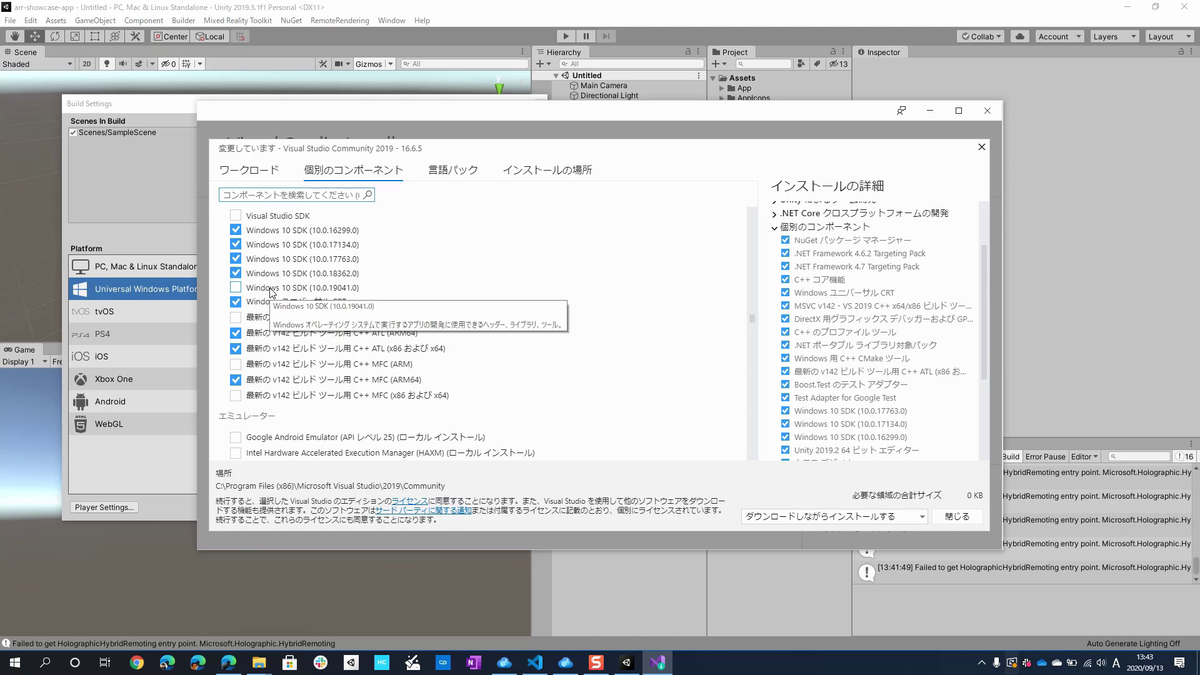Image resolution: width=1200 pixels, height=675 pixels.
Task: Toggle scene lighting bulb icon
Action: pos(108,64)
